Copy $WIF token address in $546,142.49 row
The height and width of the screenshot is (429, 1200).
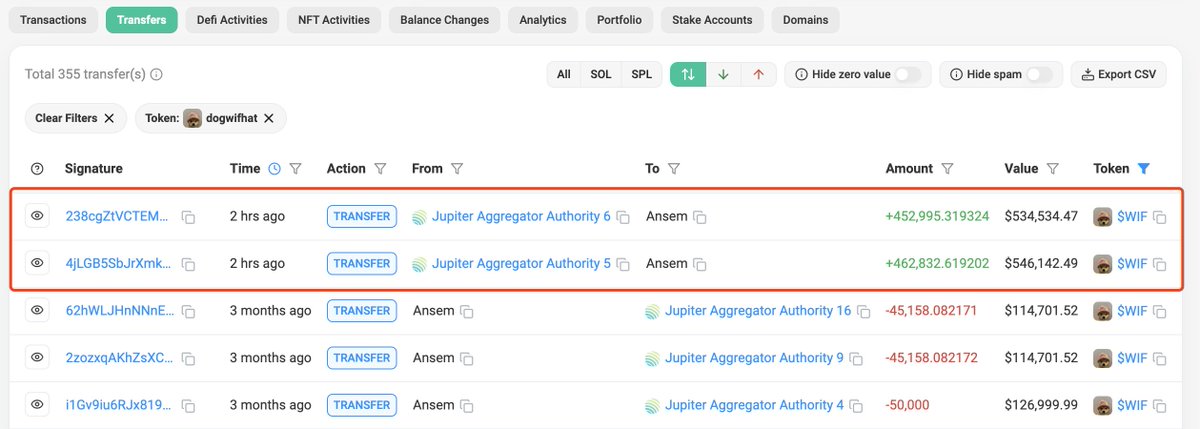[1160, 264]
